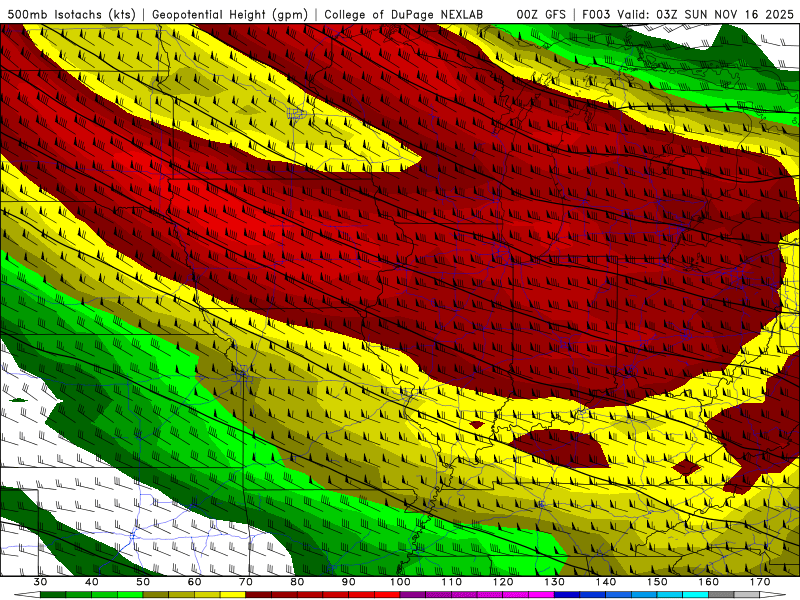
Task: Click the 30 label on the color scale
Action: pyautogui.click(x=40, y=582)
